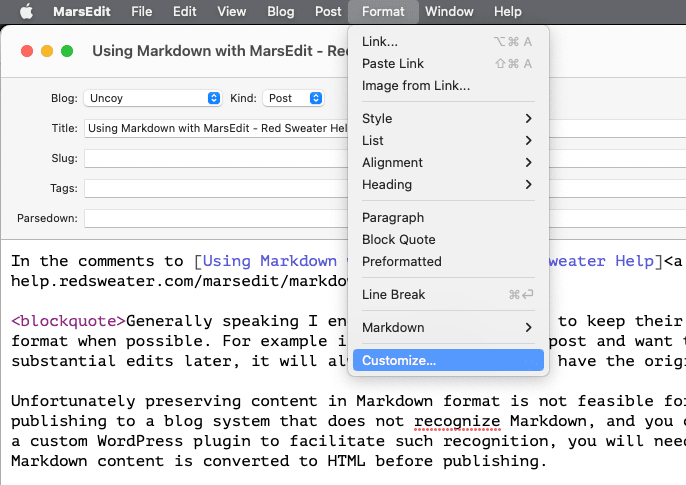Expand the Alignment submenu
This screenshot has width=686, height=485.
point(448,163)
